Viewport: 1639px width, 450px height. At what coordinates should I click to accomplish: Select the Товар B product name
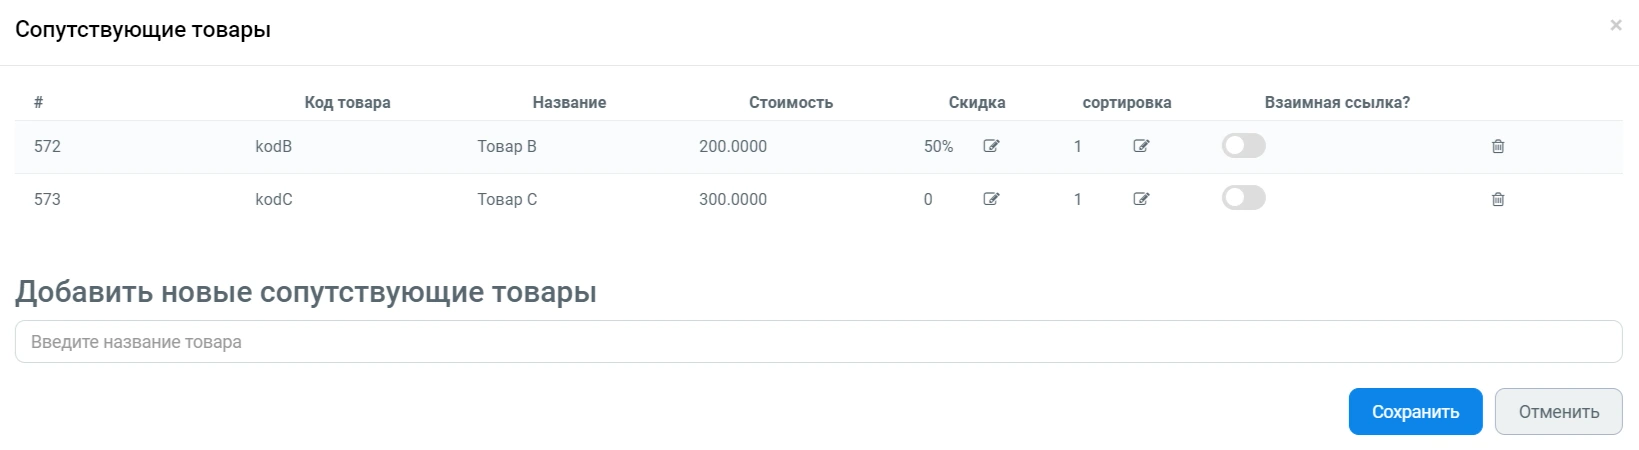coord(507,147)
